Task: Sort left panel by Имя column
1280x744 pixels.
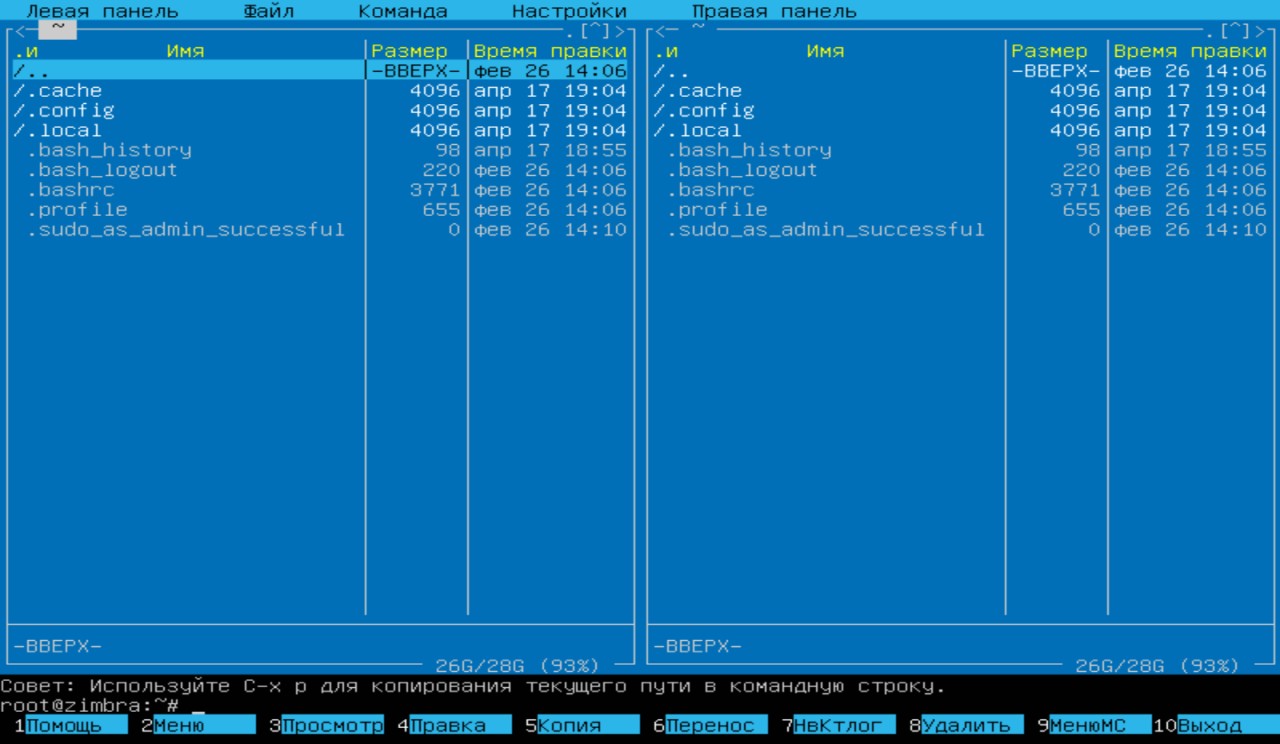Action: point(185,51)
